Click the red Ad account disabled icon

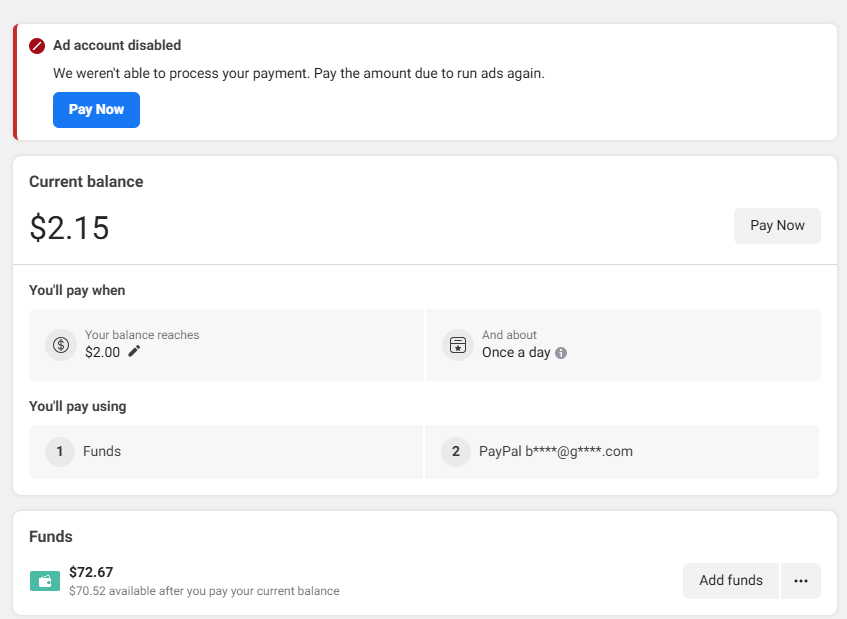click(x=37, y=46)
